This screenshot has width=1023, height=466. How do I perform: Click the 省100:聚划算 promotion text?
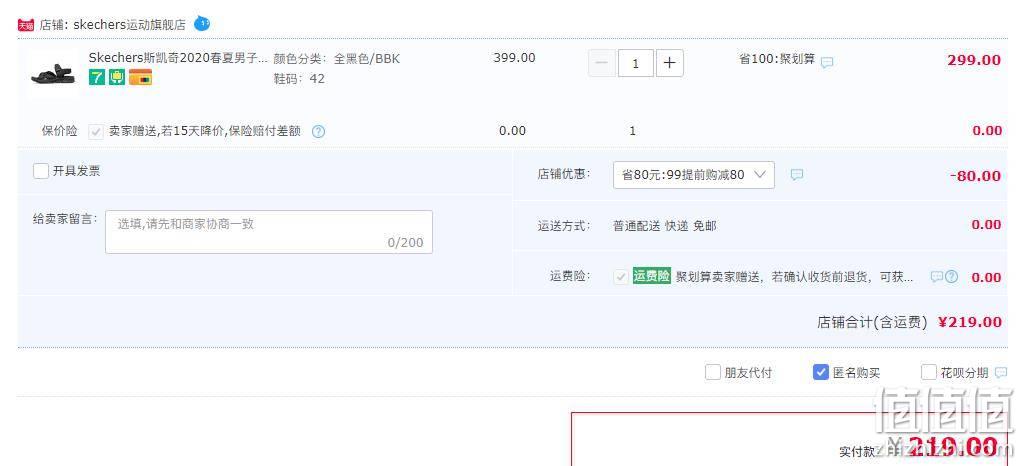(x=776, y=59)
